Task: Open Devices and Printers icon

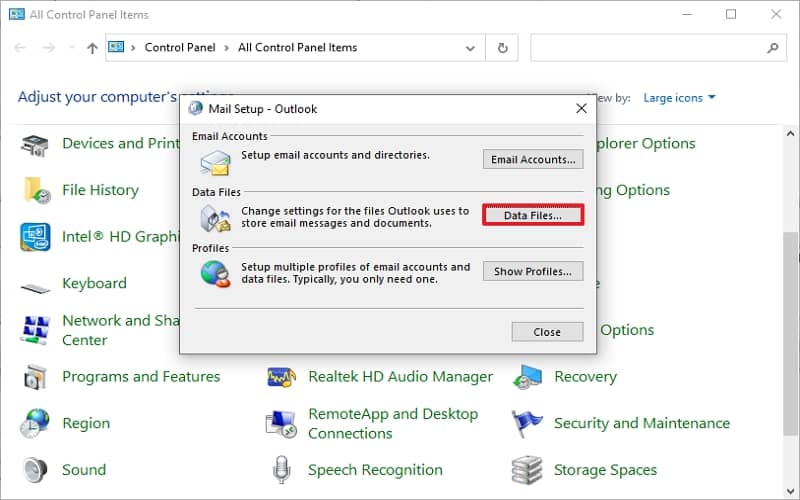Action: (x=35, y=145)
